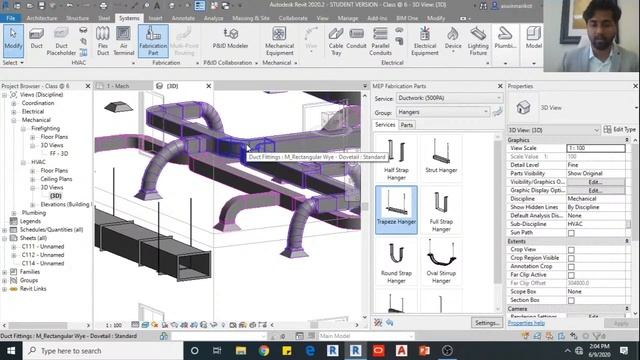The height and width of the screenshot is (360, 640).
Task: Click the Mechanical Equipment tool
Action: 279,41
